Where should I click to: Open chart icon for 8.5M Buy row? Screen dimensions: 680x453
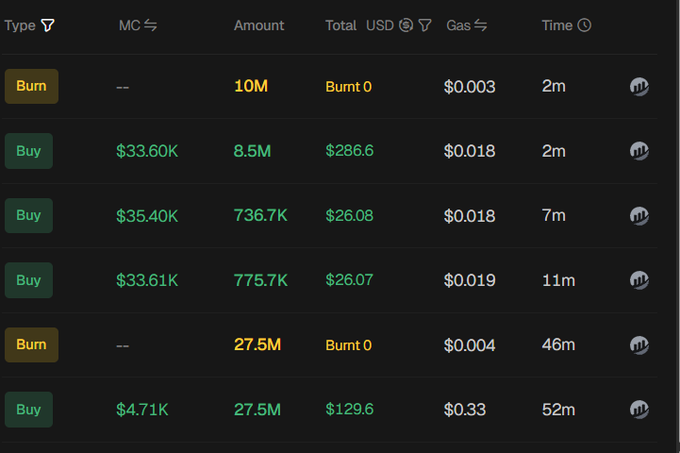[639, 151]
